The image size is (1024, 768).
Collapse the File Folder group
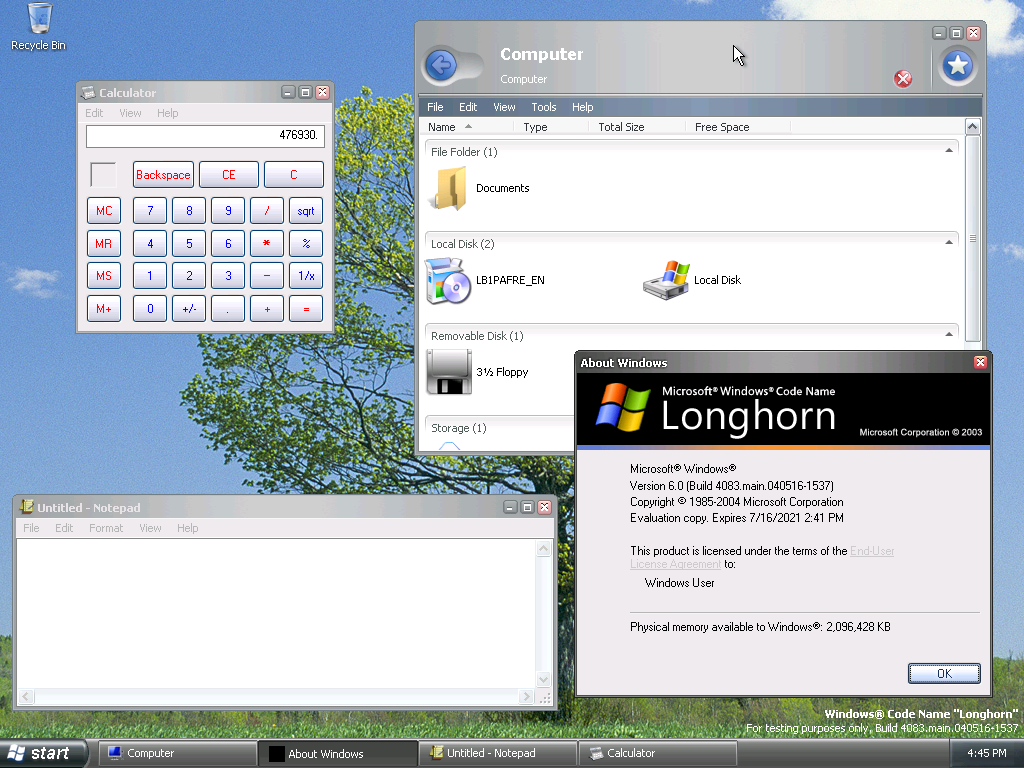948,151
